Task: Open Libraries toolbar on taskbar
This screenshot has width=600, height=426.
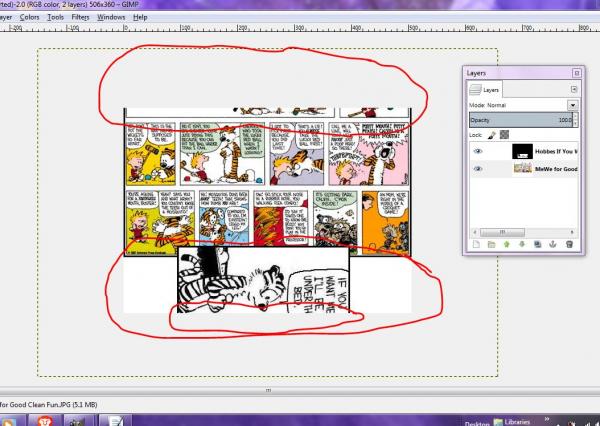Action: coord(513,422)
